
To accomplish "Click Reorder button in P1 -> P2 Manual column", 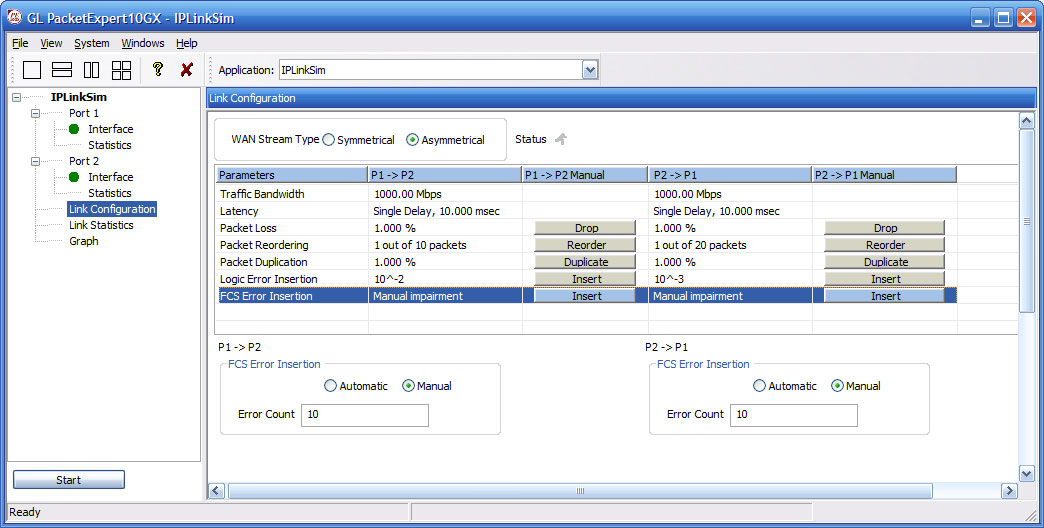I will point(586,245).
